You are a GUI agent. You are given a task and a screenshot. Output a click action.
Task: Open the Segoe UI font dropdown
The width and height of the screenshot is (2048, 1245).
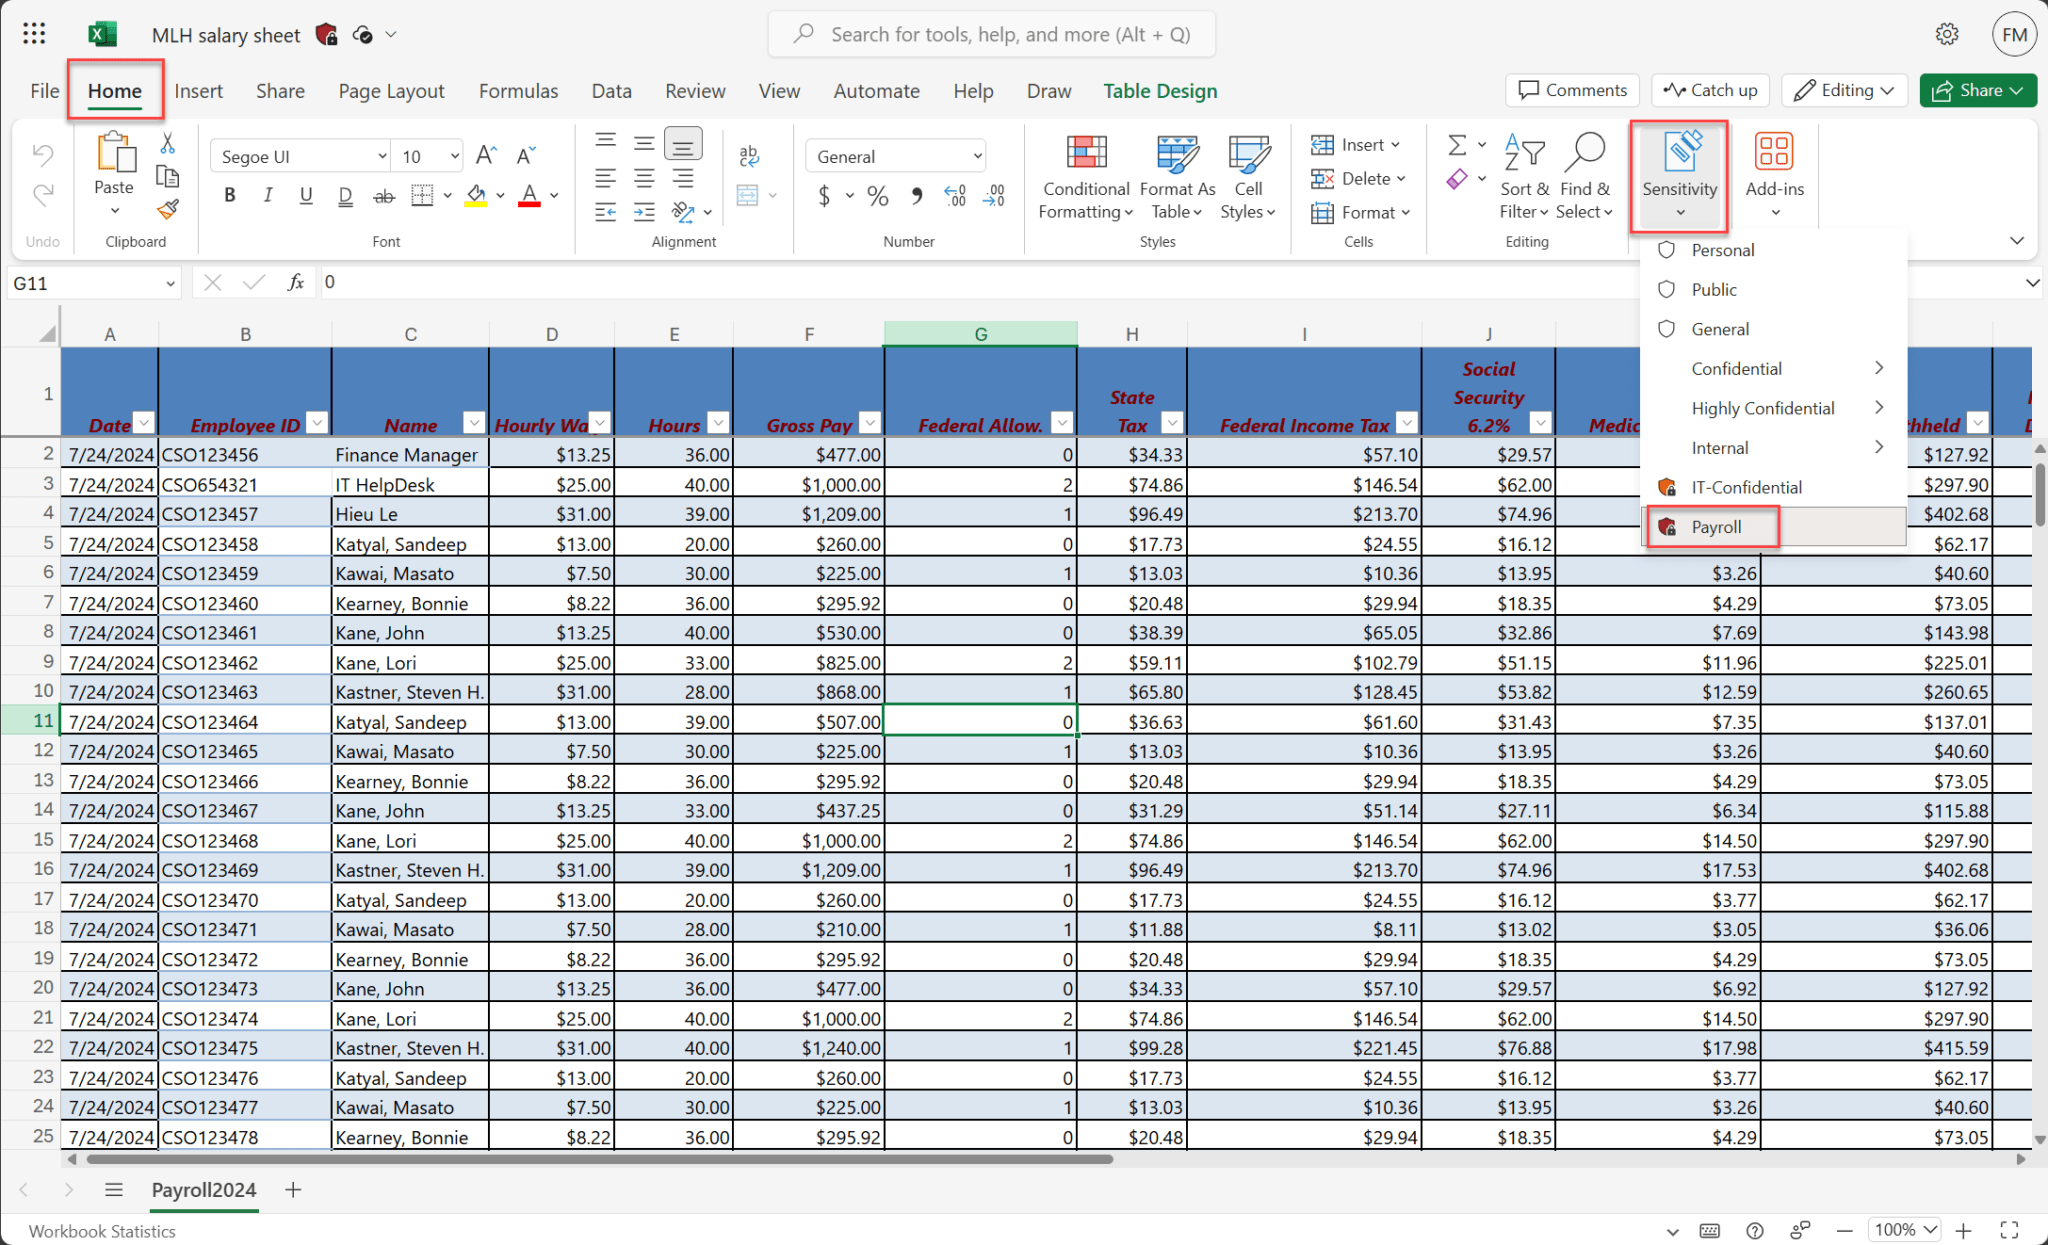[300, 156]
